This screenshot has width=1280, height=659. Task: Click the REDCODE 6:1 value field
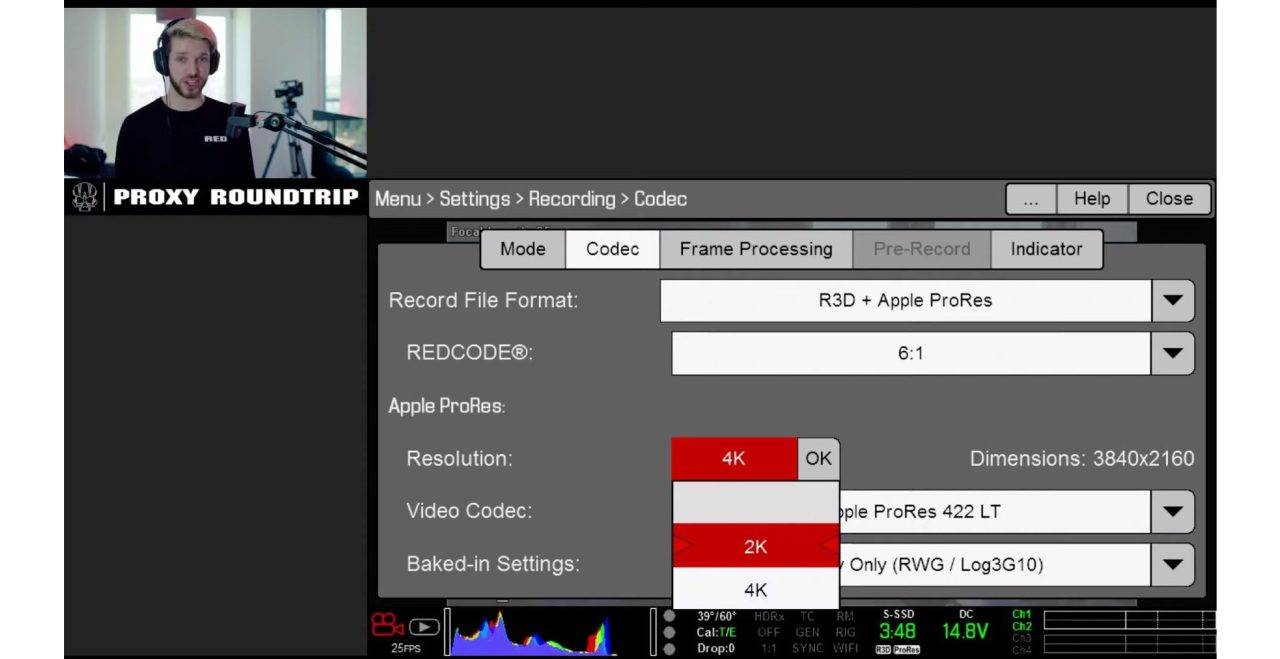point(911,353)
